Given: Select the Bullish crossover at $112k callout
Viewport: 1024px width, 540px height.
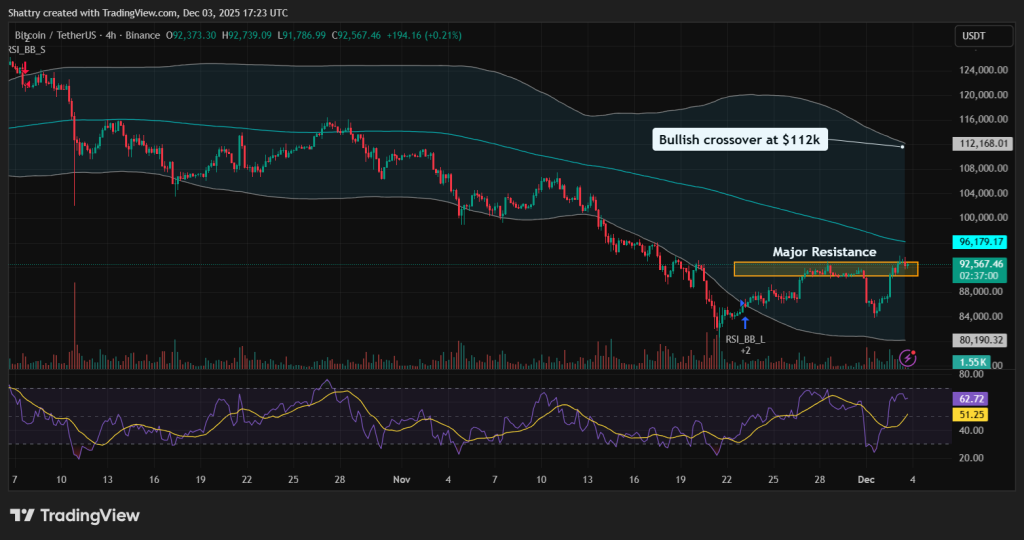Looking at the screenshot, I should click(740, 140).
